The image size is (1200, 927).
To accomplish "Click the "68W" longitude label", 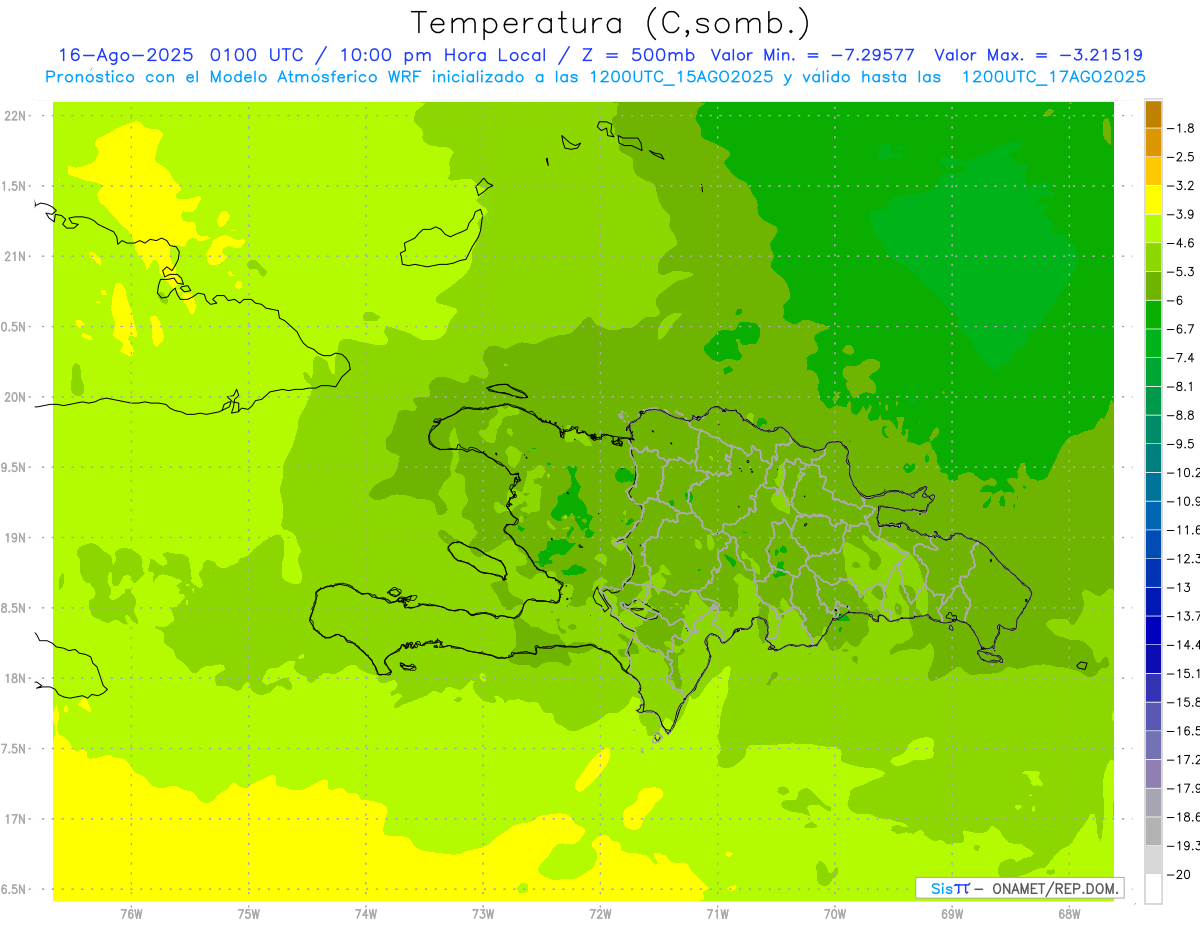I will click(x=1069, y=914).
